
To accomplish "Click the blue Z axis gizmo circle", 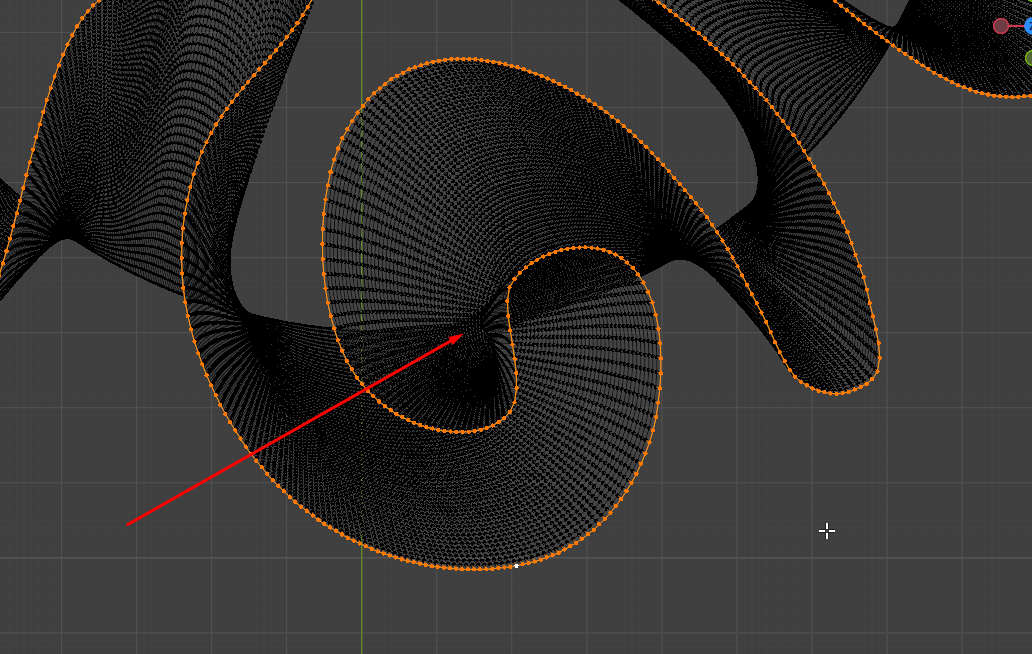I will click(x=1029, y=26).
